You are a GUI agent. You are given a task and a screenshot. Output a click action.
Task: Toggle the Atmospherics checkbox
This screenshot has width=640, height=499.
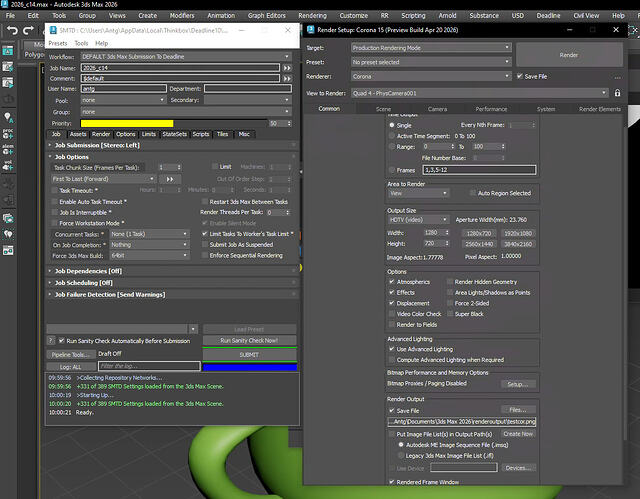pyautogui.click(x=392, y=282)
